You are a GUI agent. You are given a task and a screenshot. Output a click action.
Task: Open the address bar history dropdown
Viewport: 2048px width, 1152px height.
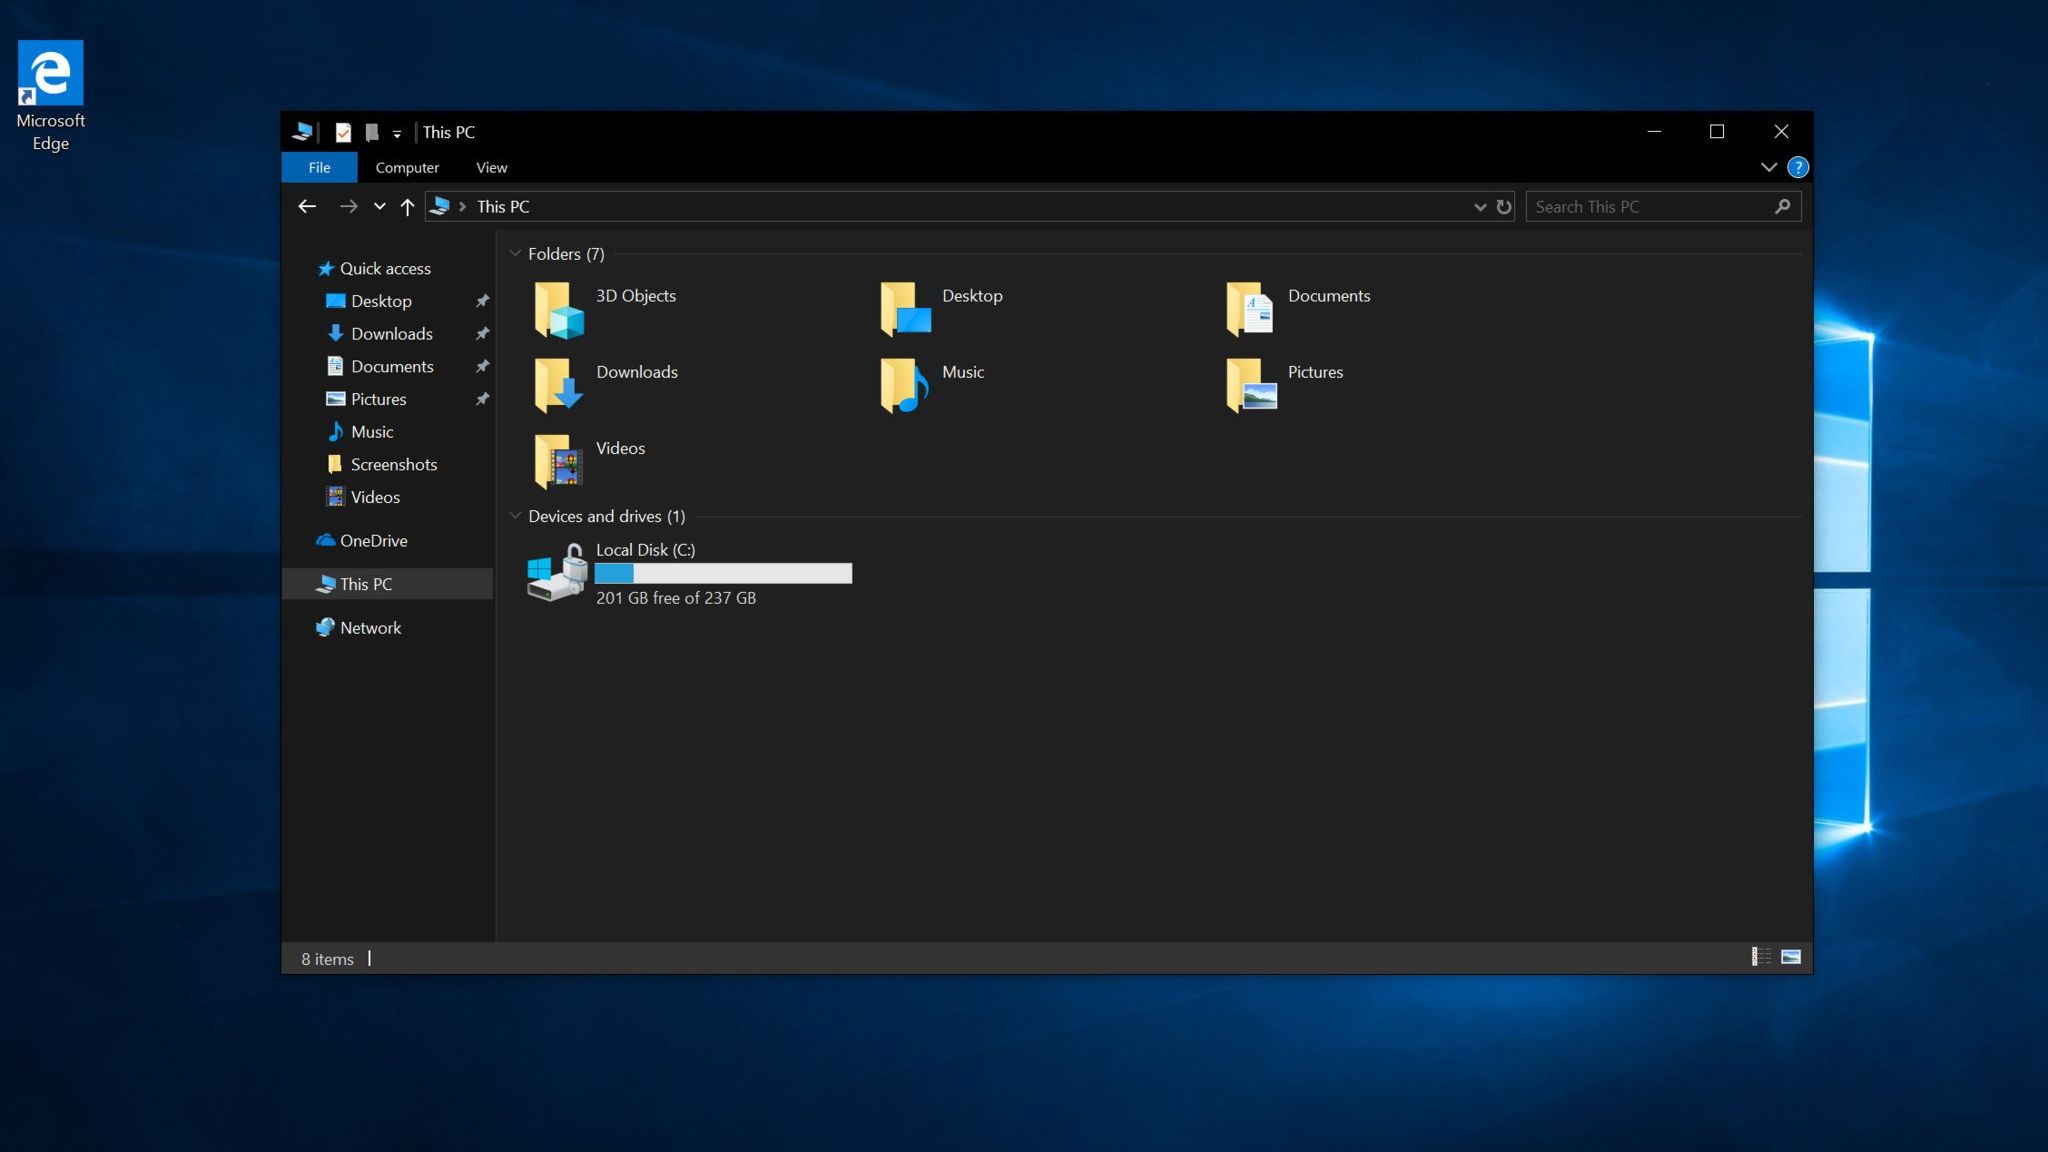pos(1480,207)
